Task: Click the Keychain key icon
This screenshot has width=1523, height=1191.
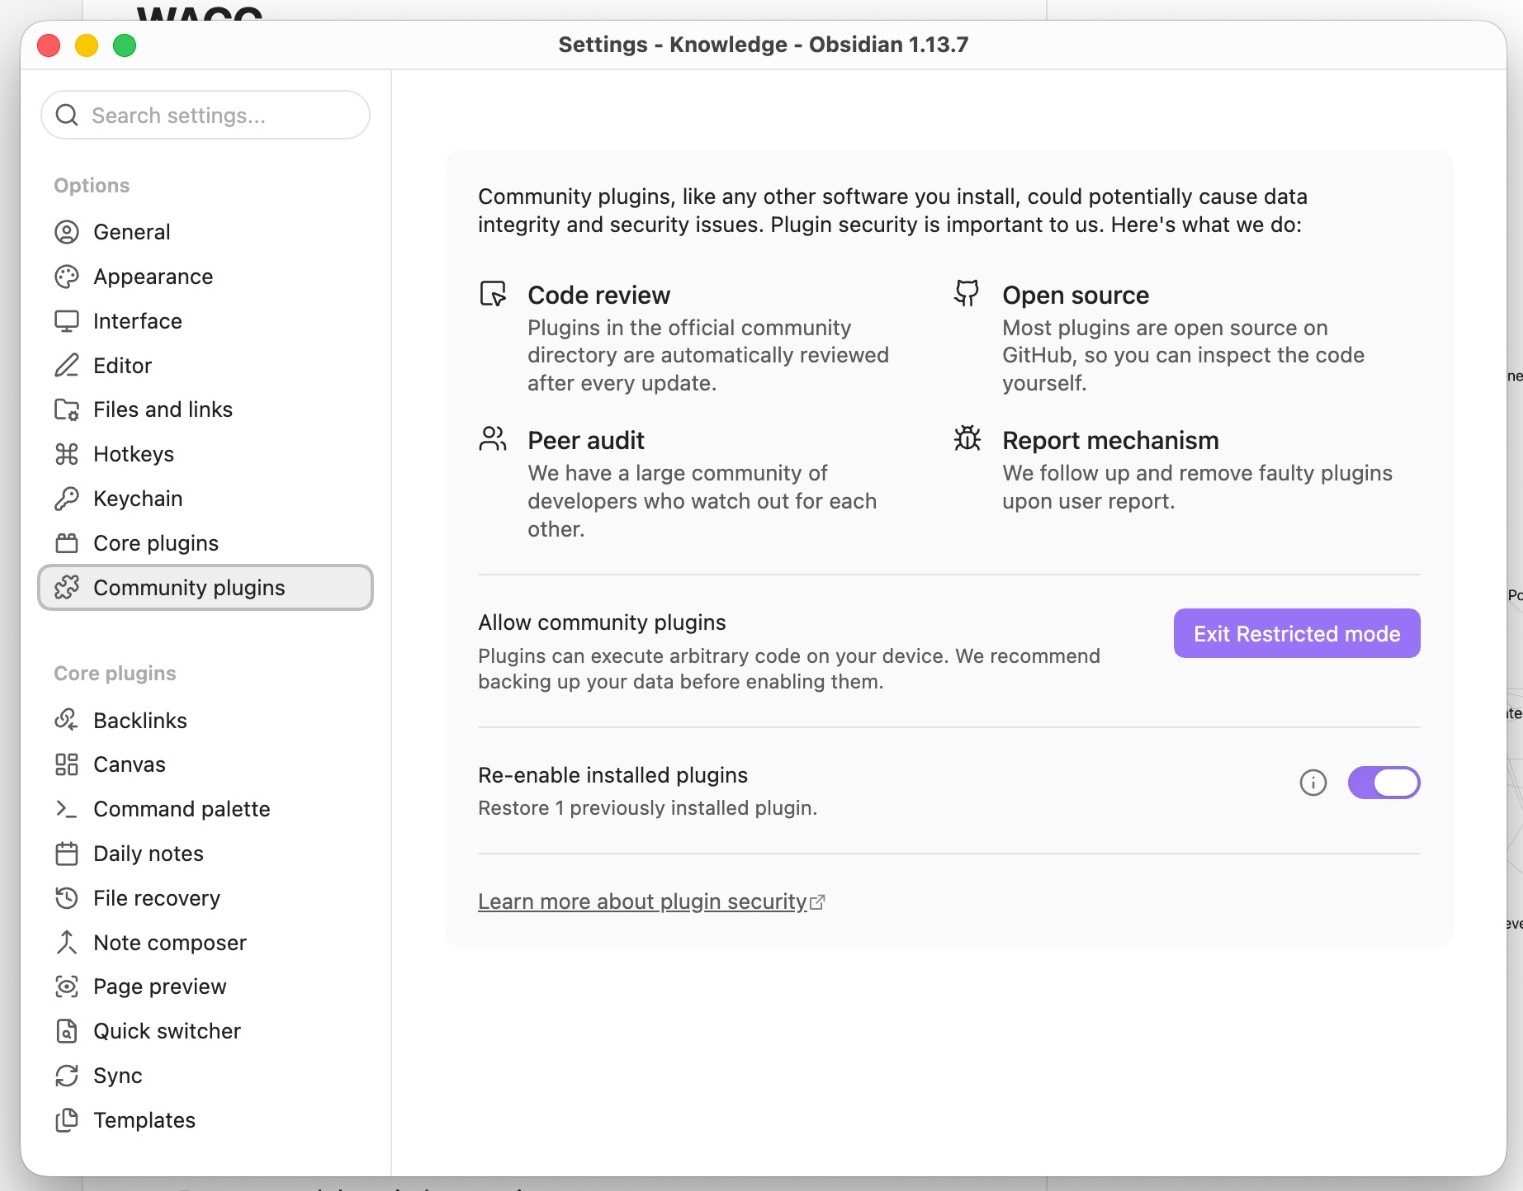Action: click(67, 499)
